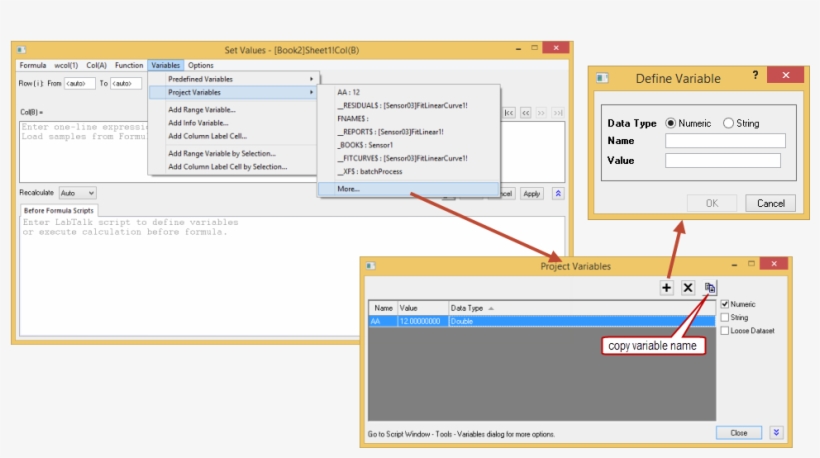This screenshot has height=458, width=820.
Task: Open the Recalculate Auto dropdown
Action: click(x=78, y=193)
